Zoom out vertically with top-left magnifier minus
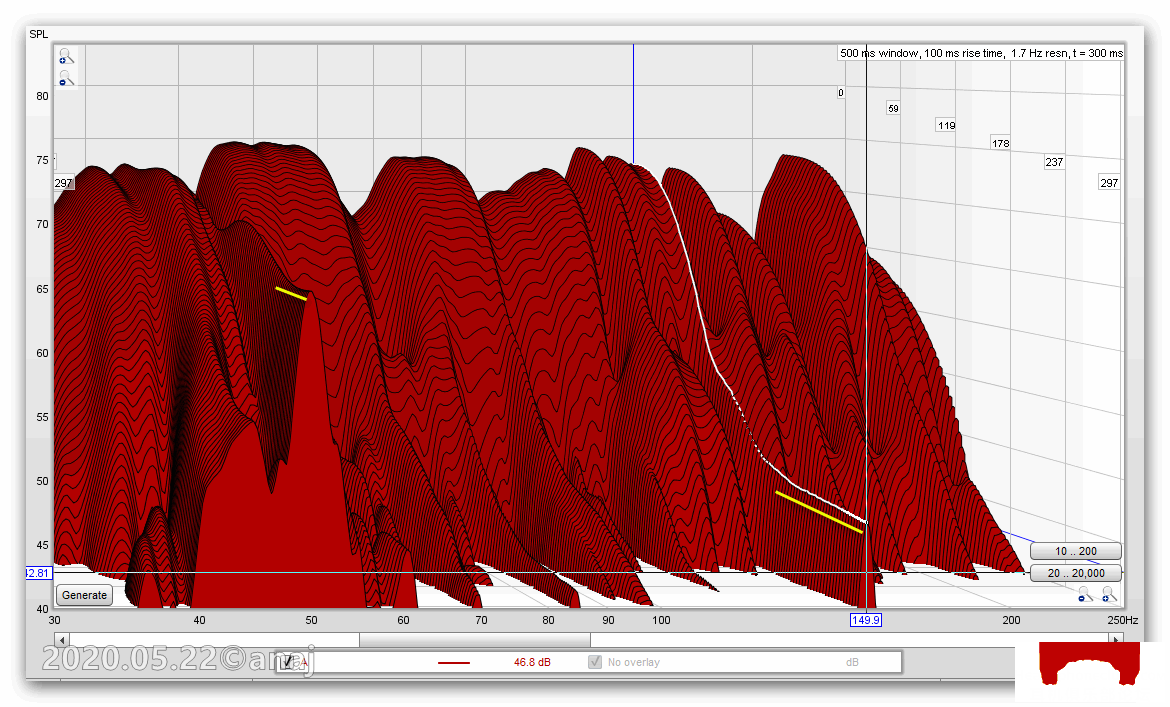The image size is (1170, 707). 66,78
